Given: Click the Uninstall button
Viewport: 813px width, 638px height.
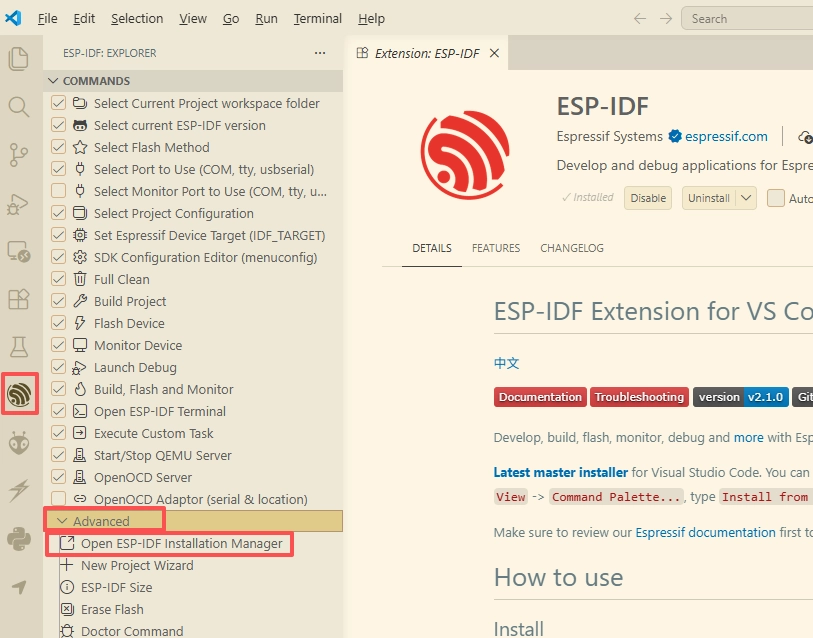Looking at the screenshot, I should click(709, 198).
